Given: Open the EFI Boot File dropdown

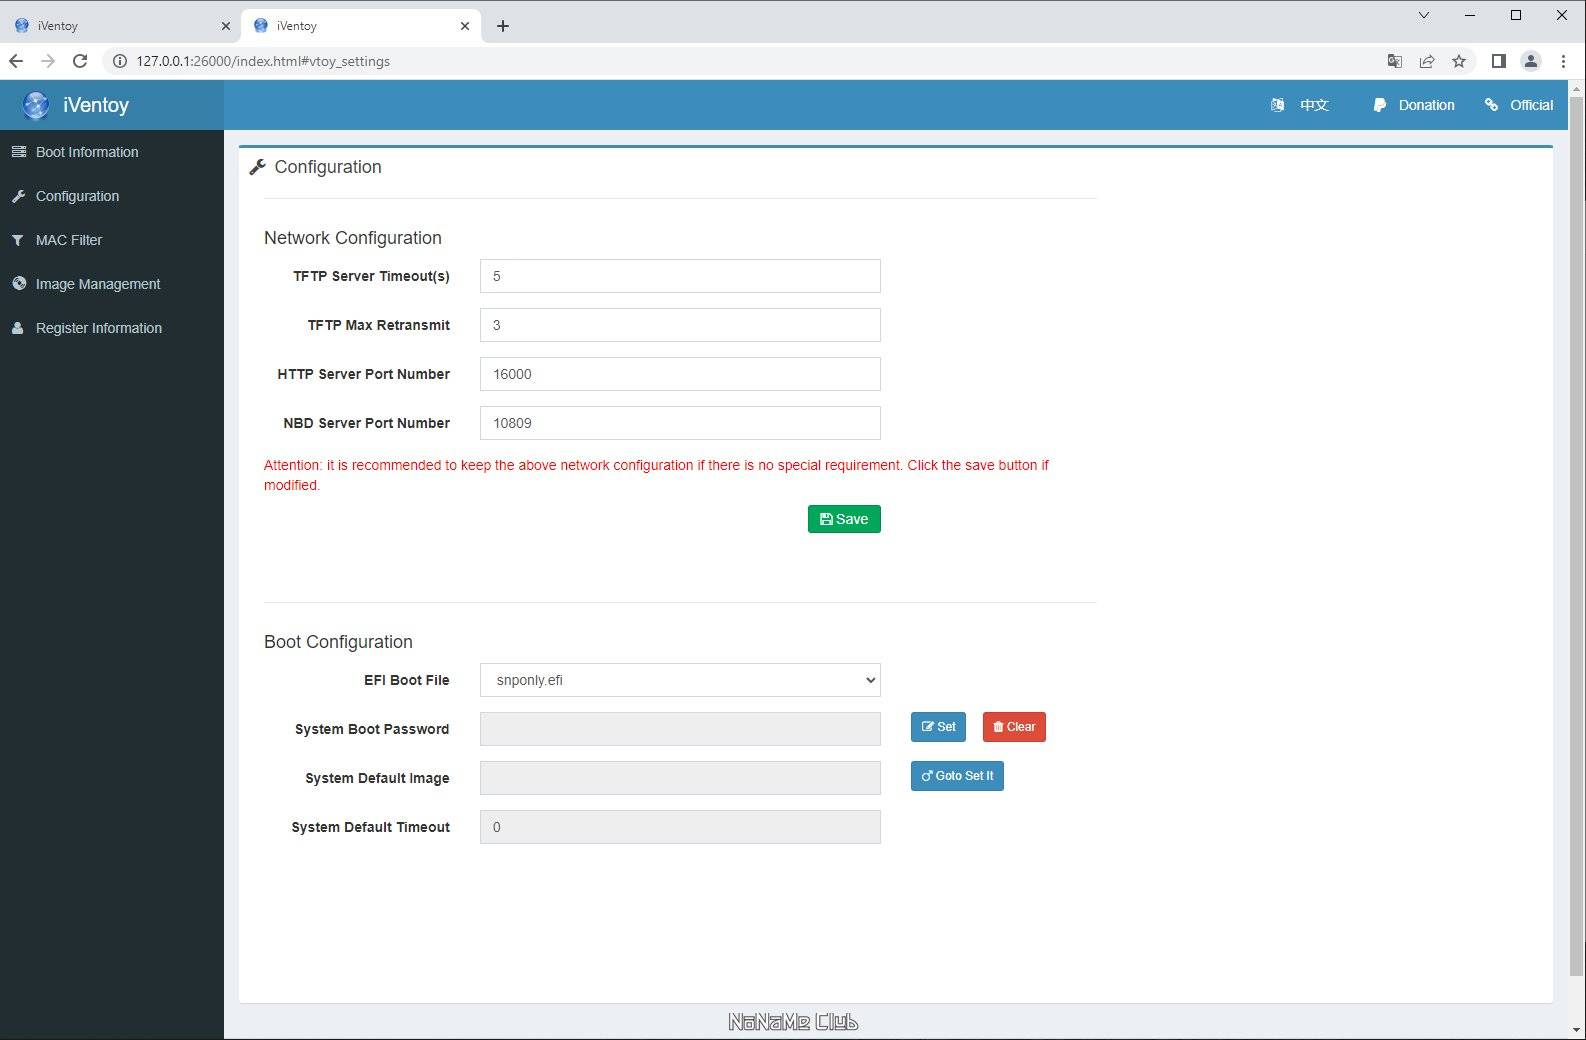Looking at the screenshot, I should 680,680.
